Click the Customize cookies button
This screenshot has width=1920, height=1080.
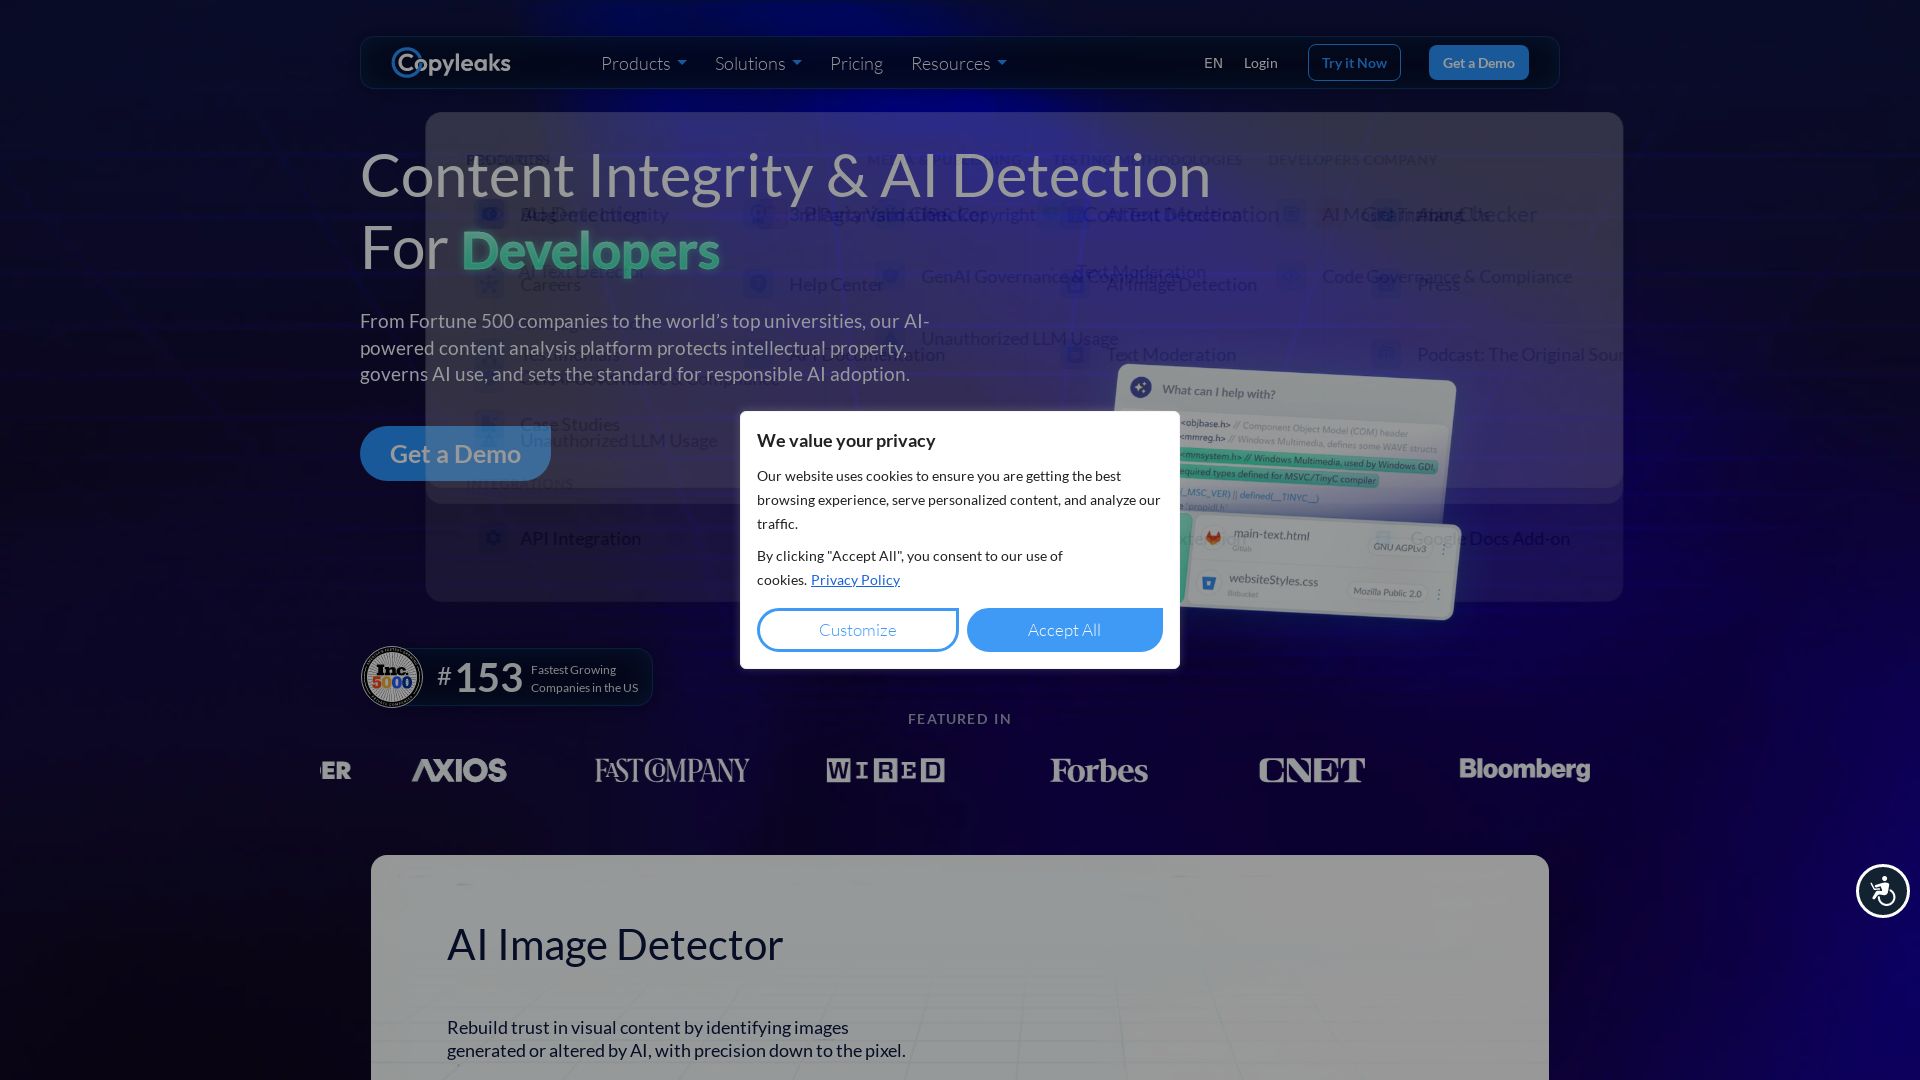pos(857,630)
